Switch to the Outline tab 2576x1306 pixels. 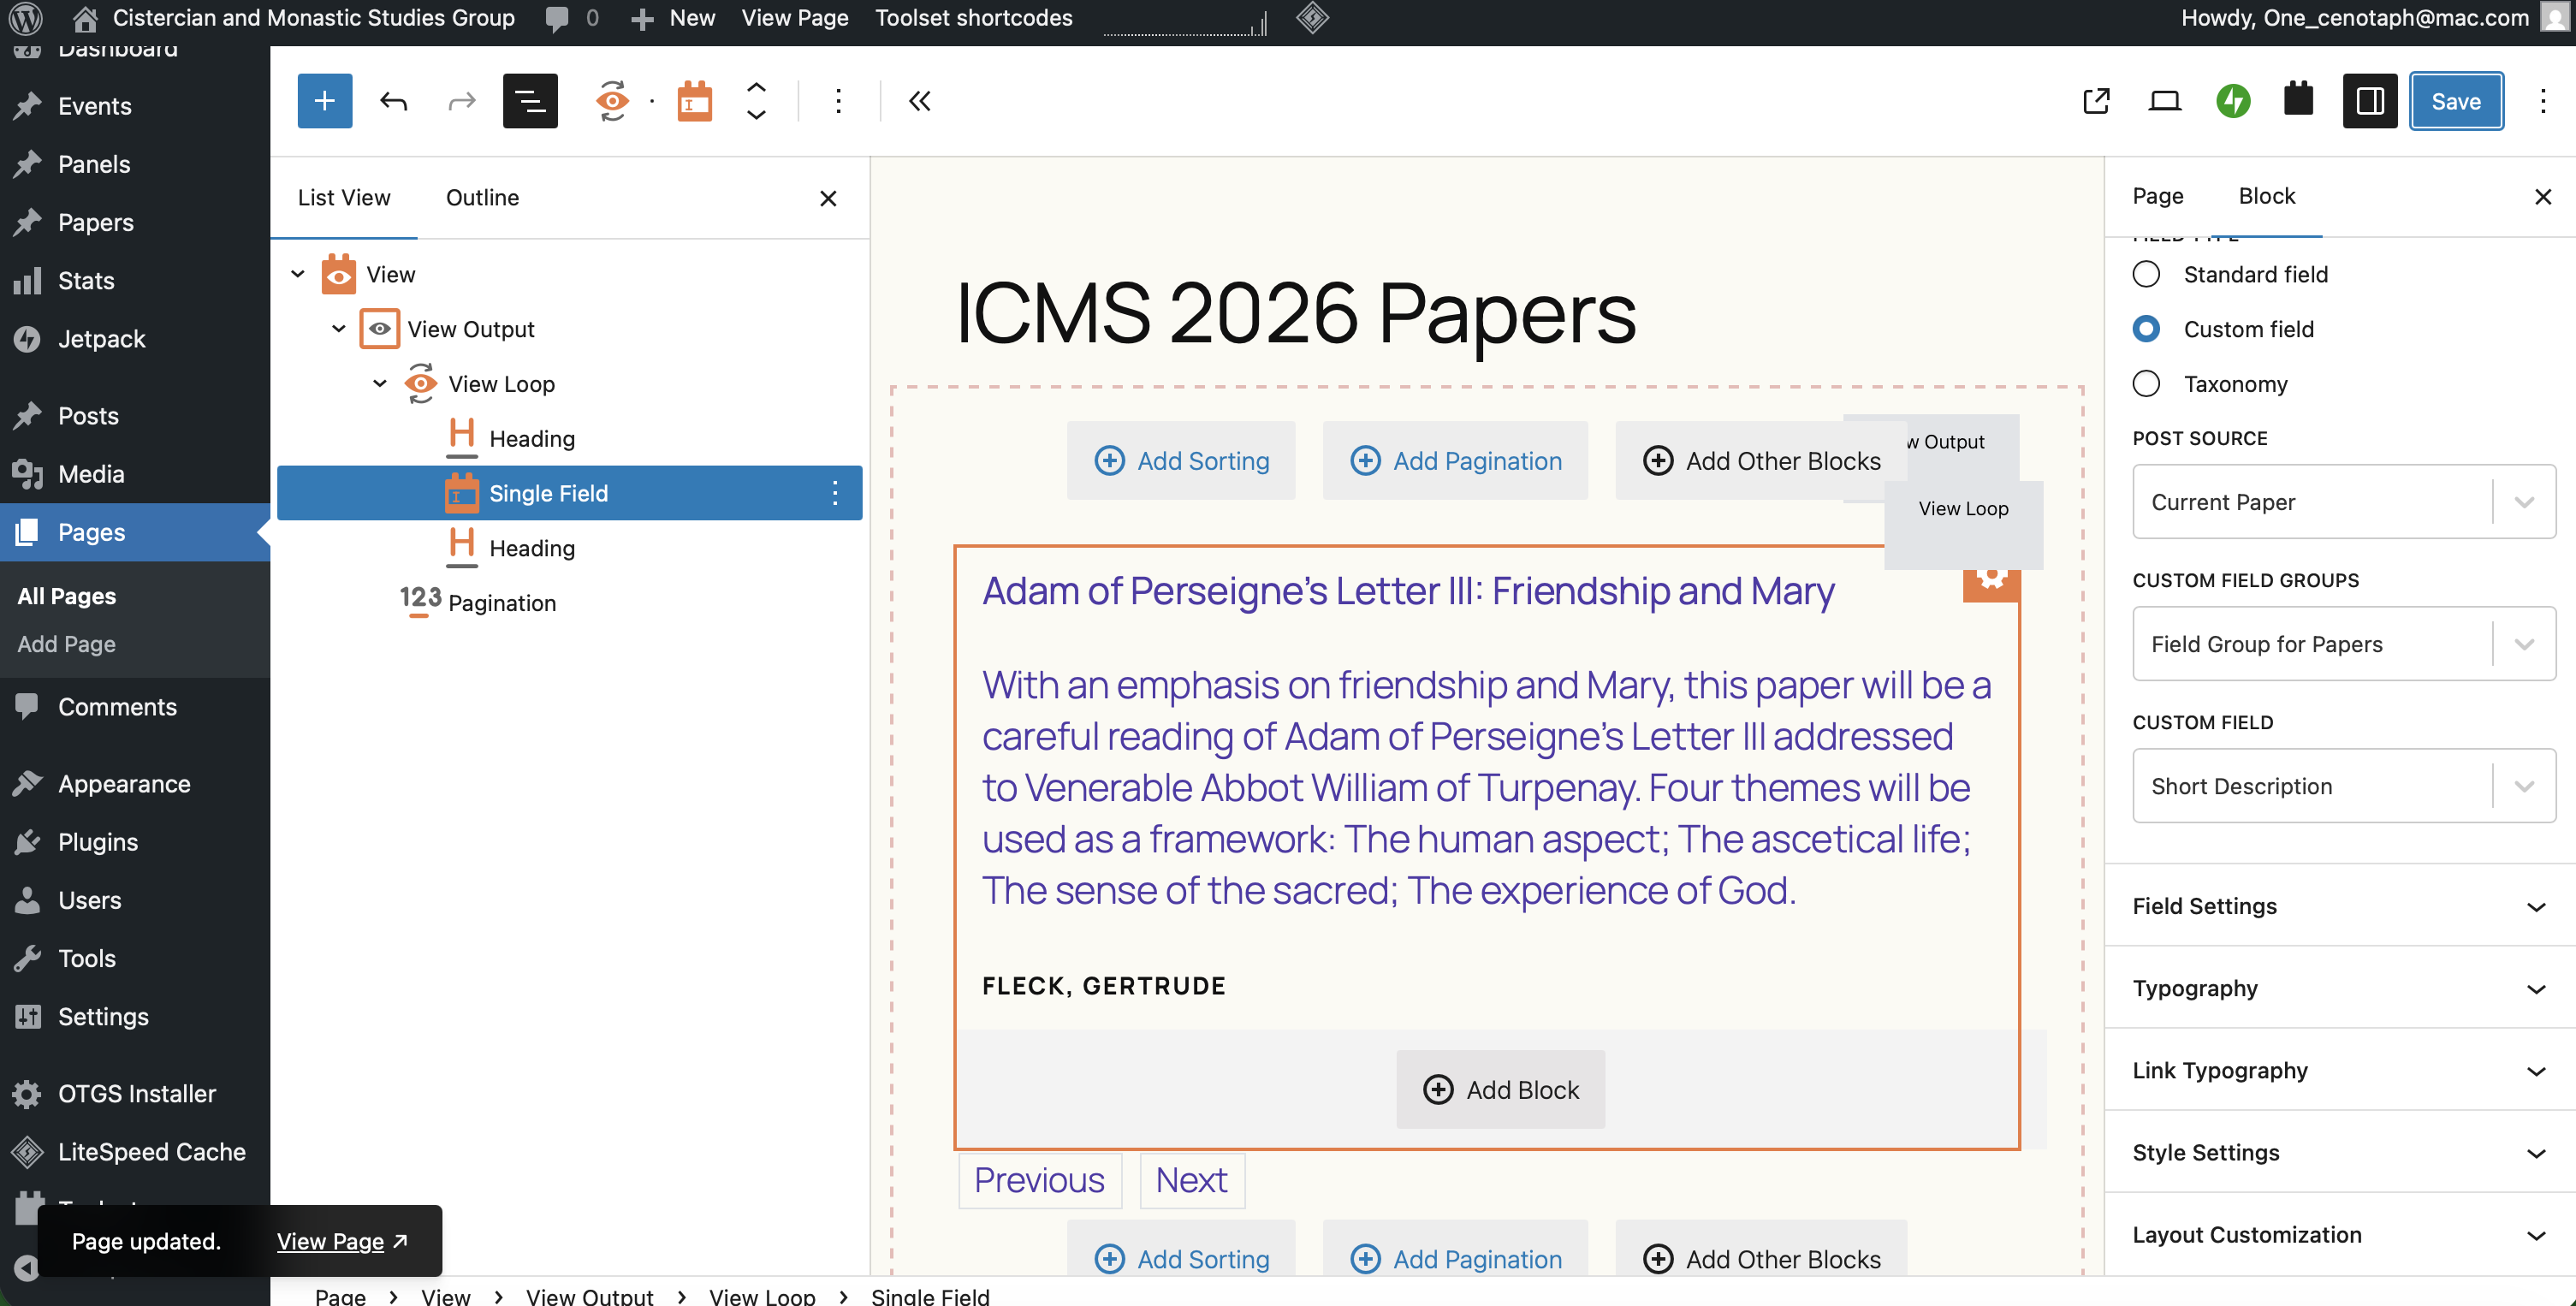[x=482, y=198]
